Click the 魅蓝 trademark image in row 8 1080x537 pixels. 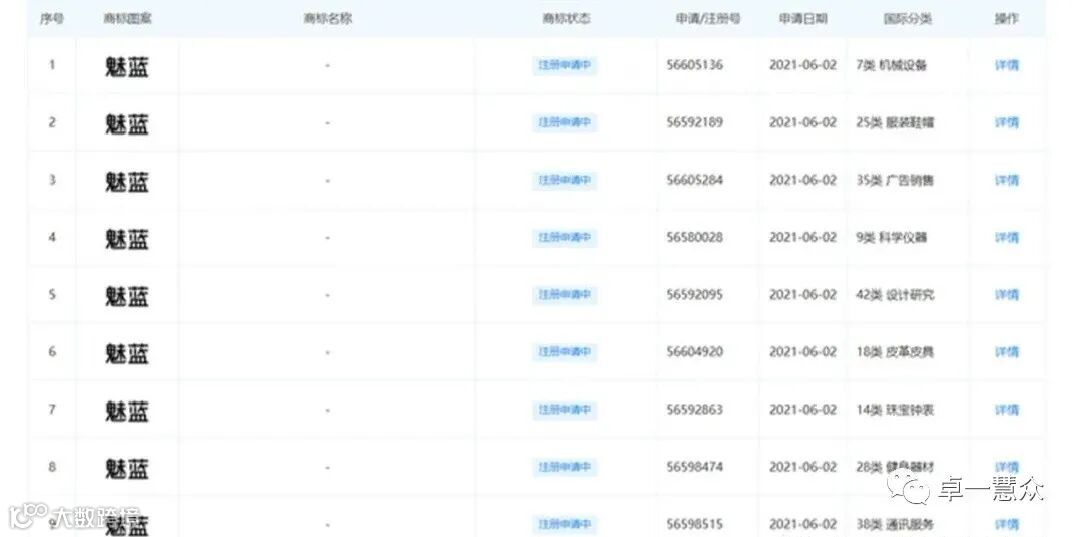pyautogui.click(x=127, y=468)
